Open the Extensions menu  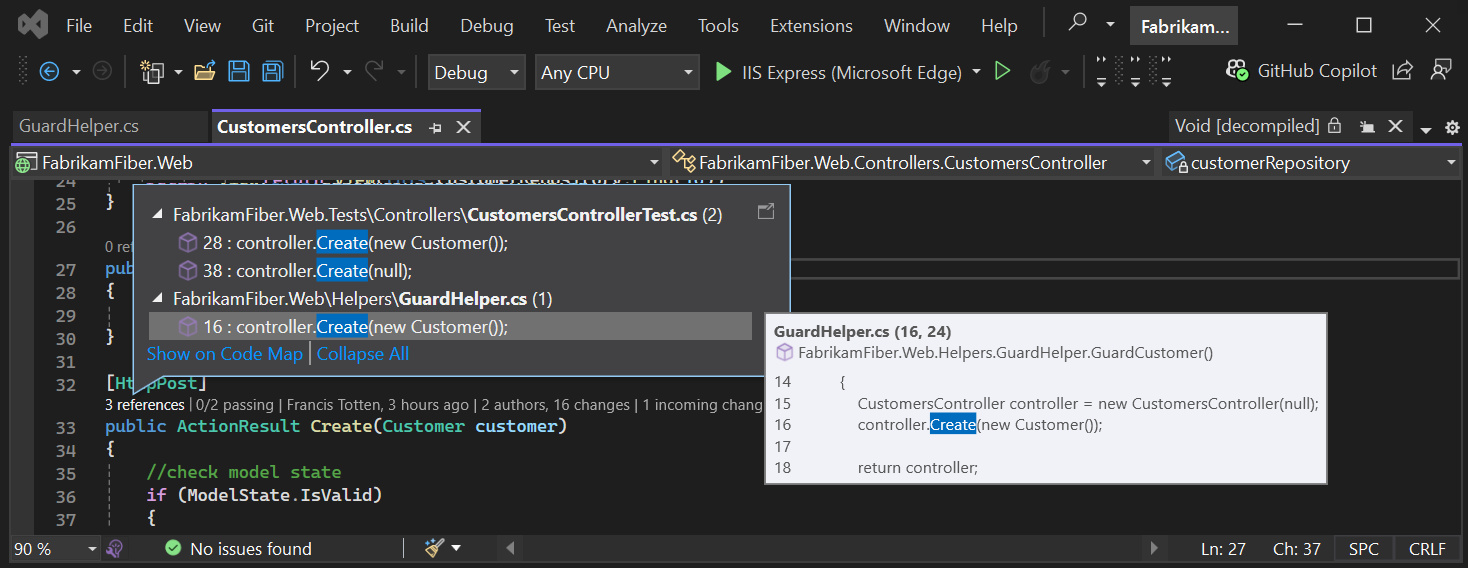tap(811, 26)
